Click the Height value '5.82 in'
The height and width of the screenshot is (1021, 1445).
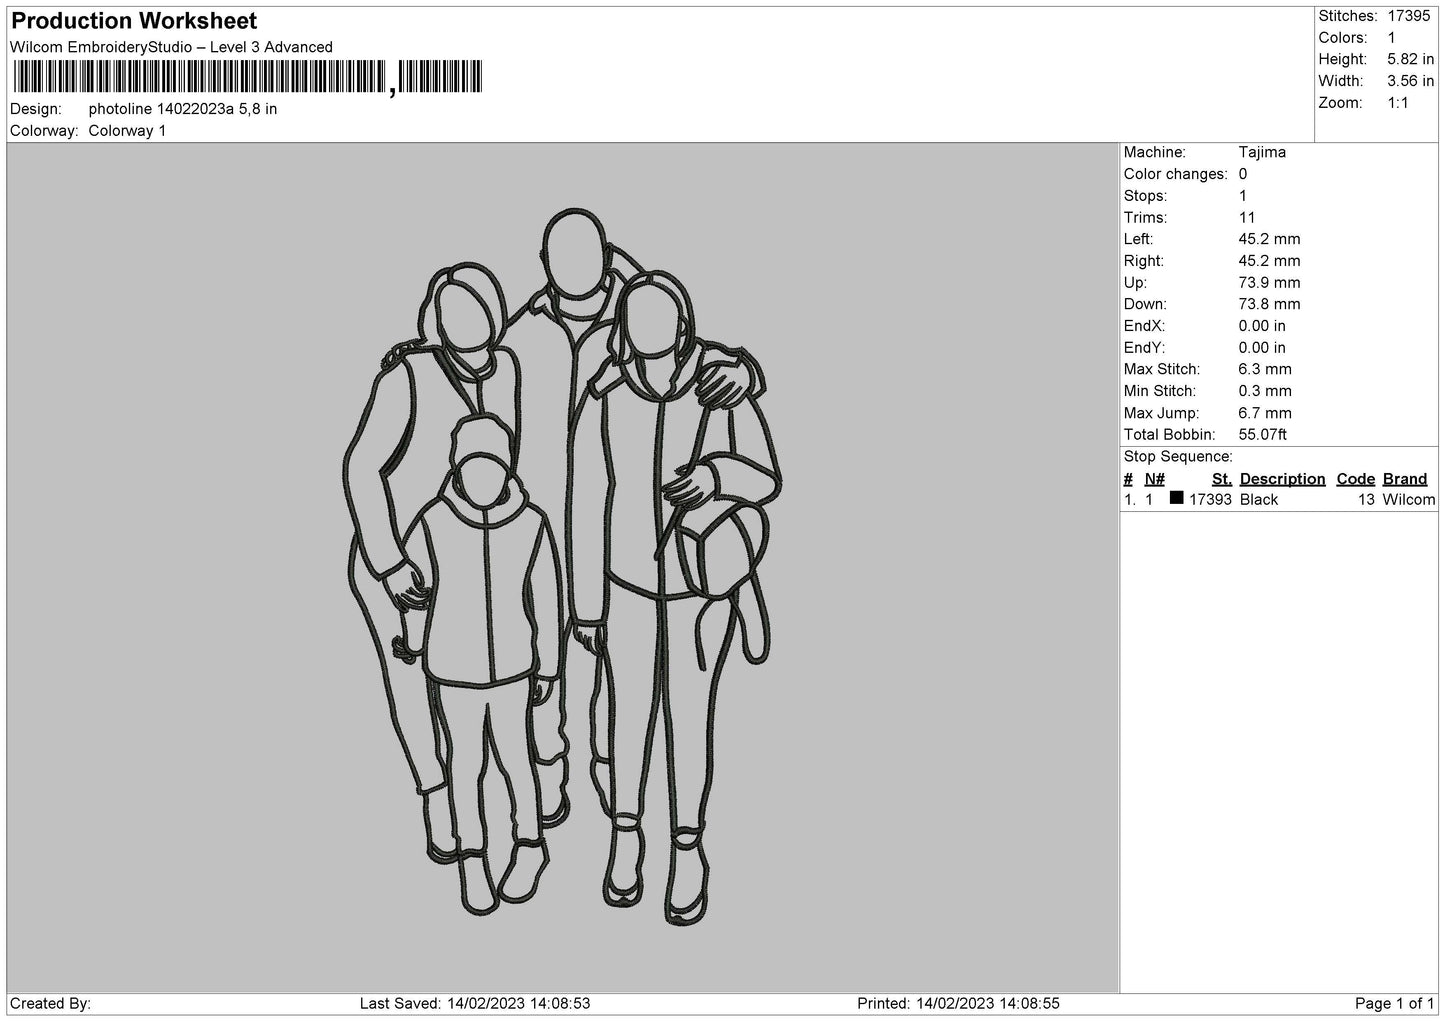(x=1411, y=59)
